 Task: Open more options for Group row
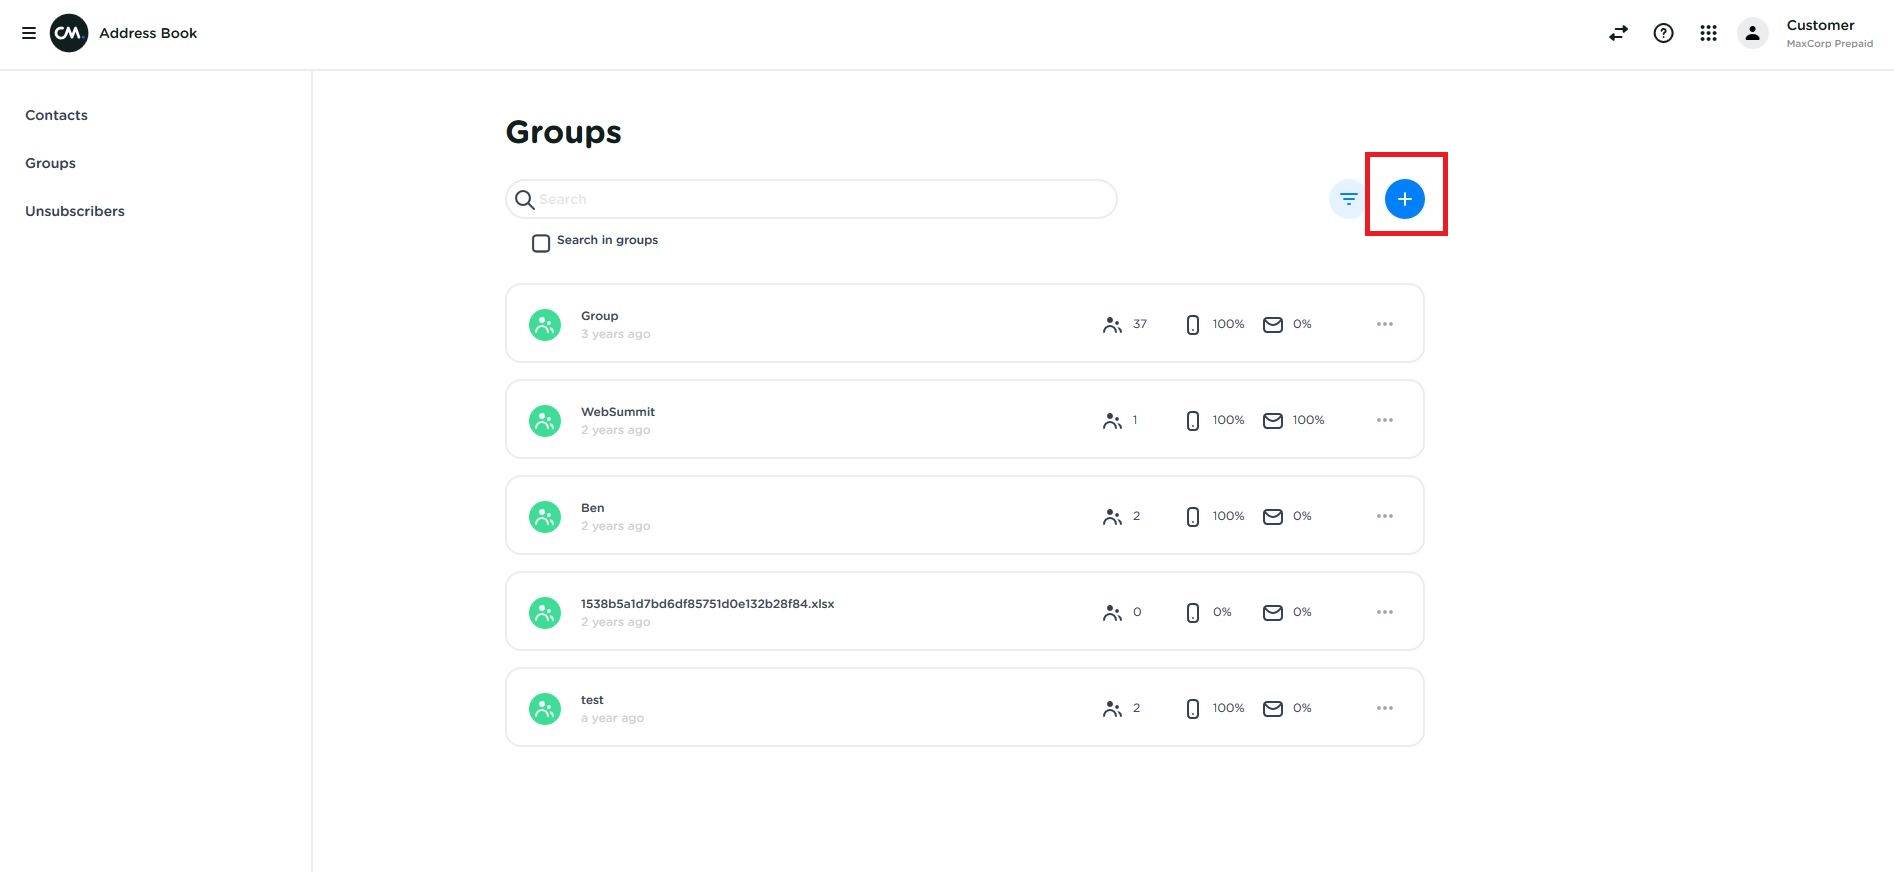(x=1384, y=324)
